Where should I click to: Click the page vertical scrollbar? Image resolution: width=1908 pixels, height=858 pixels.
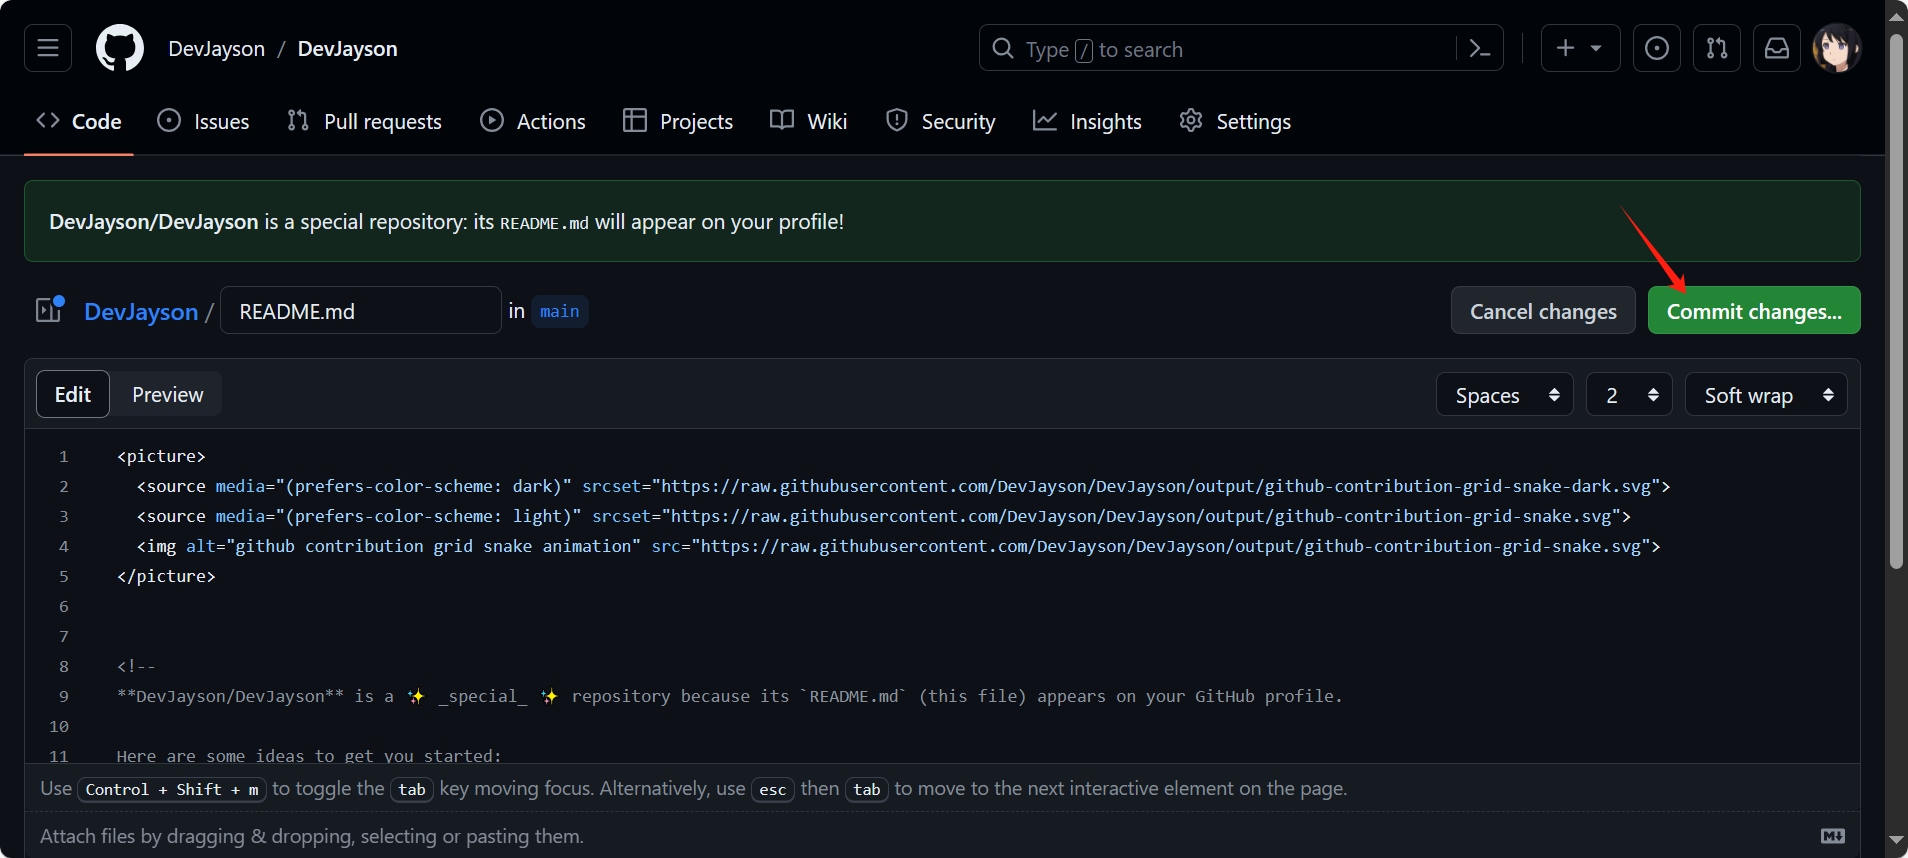(x=1896, y=300)
